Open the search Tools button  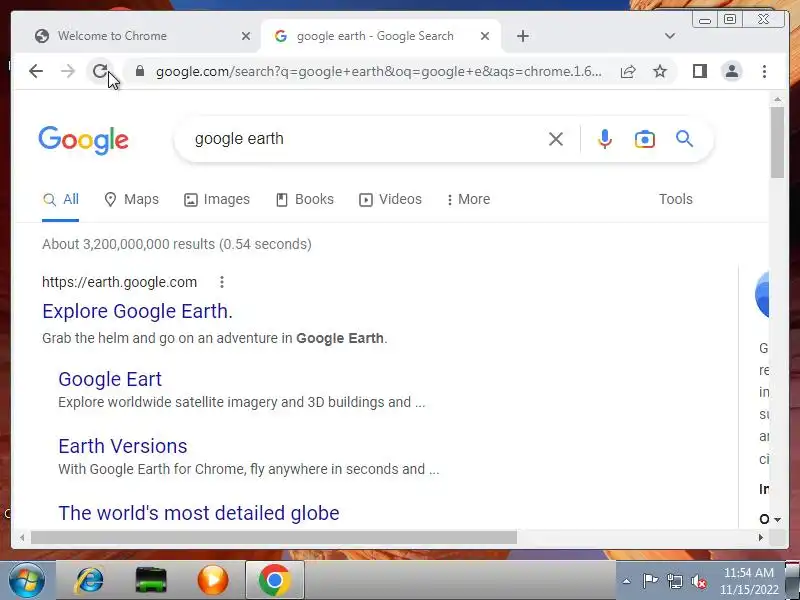(676, 199)
